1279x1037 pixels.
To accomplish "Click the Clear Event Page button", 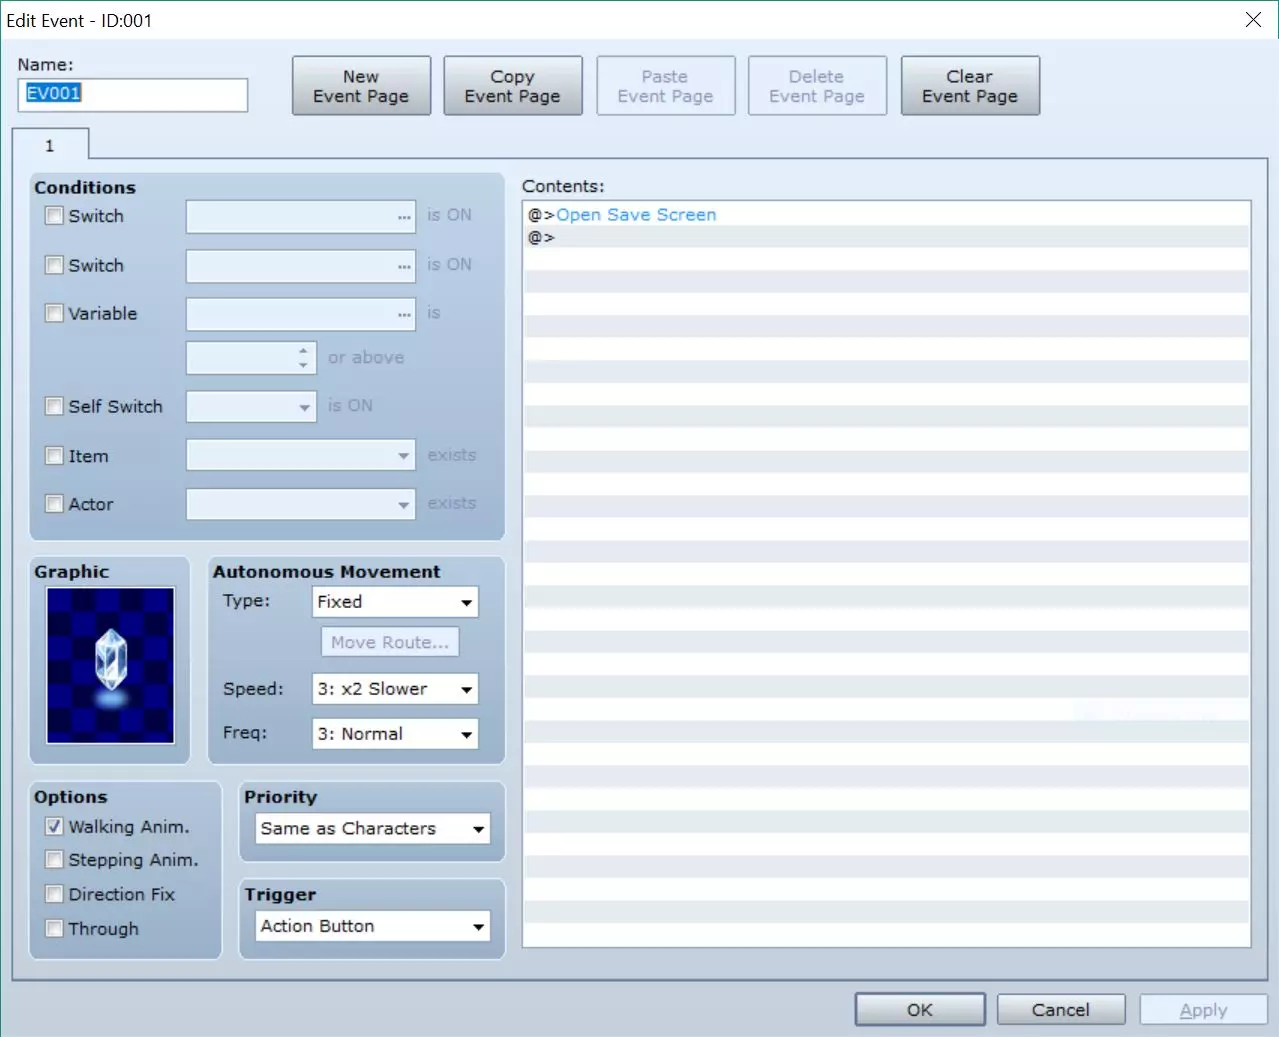I will 970,86.
